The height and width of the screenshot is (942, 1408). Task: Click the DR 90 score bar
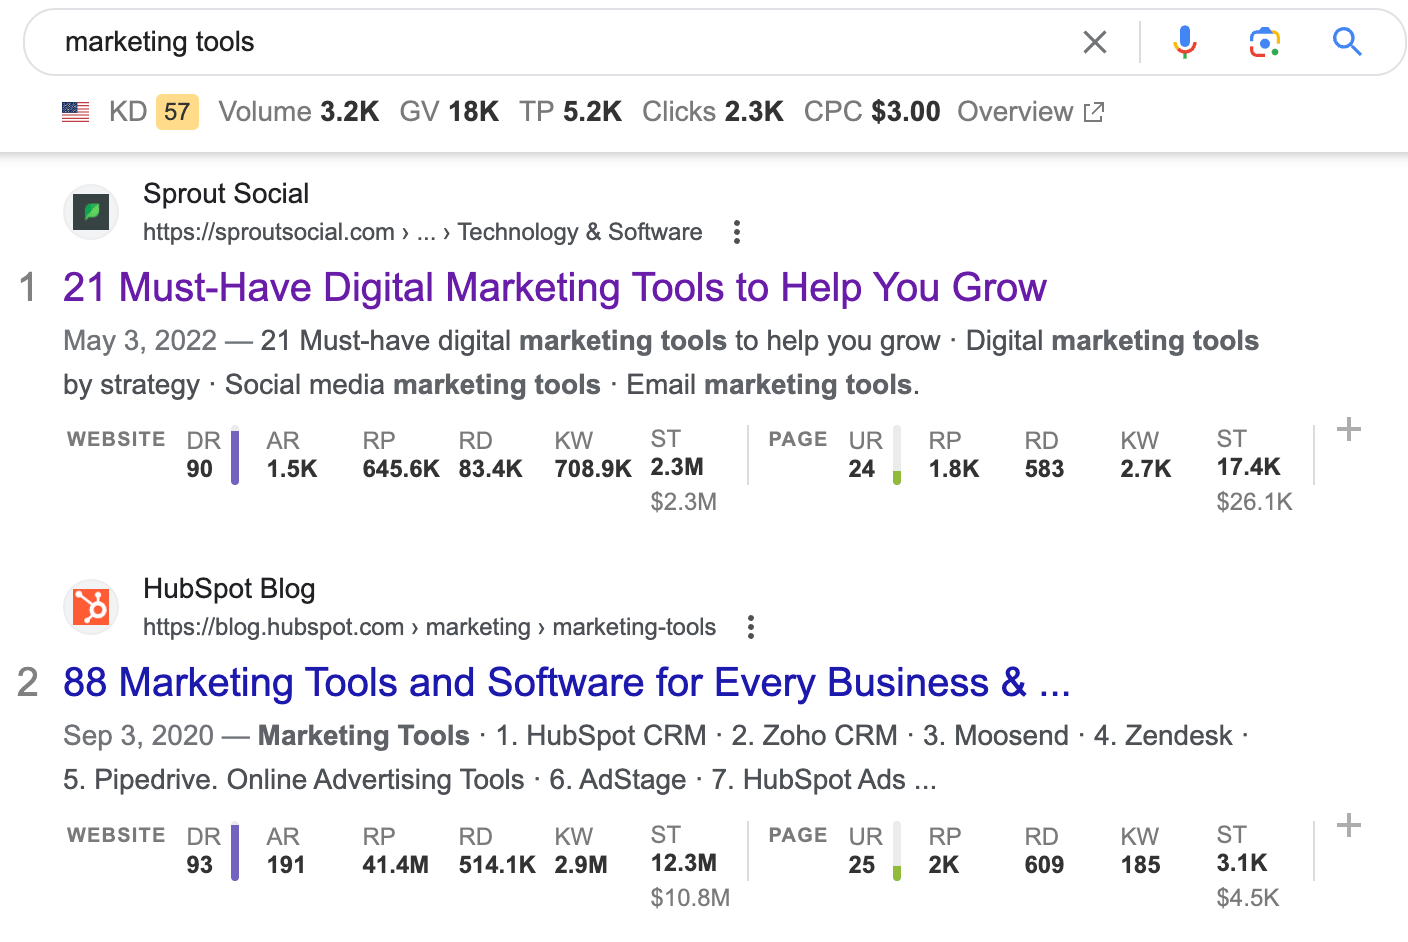pyautogui.click(x=234, y=455)
